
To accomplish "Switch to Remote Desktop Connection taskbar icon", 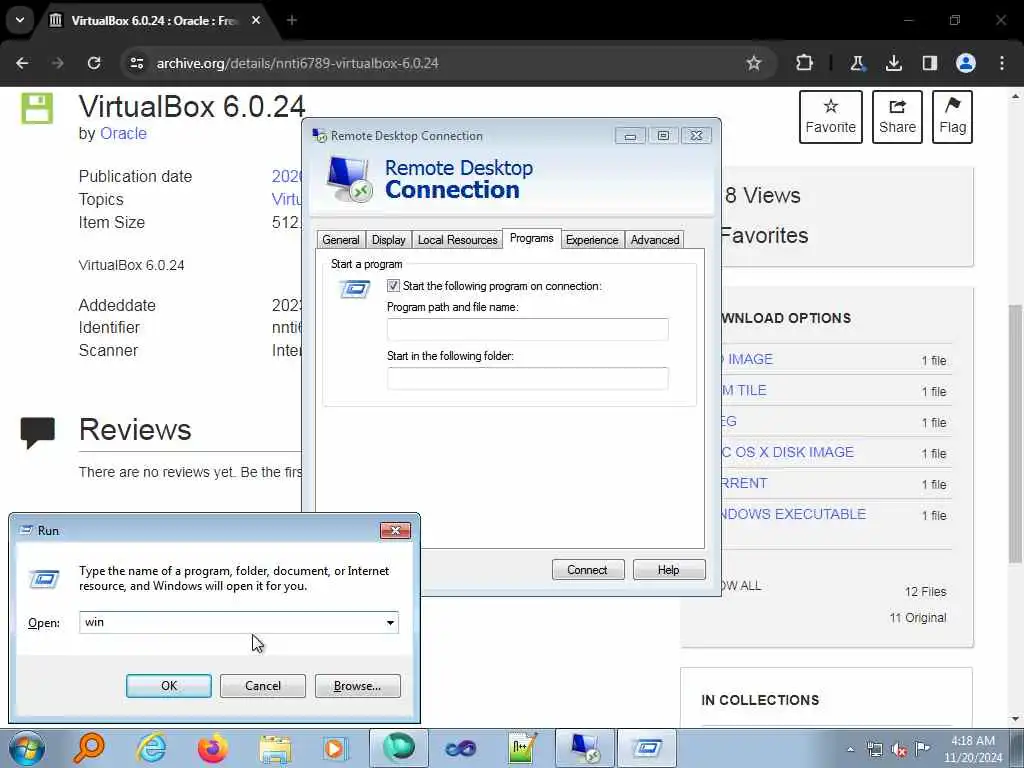I will coord(584,748).
